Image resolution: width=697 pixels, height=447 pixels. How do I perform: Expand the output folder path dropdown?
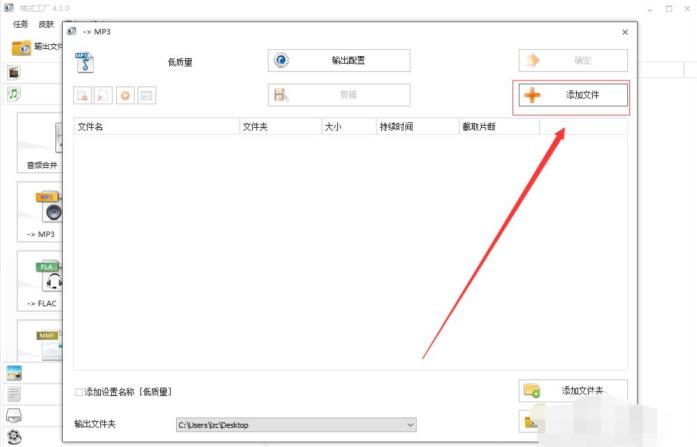click(x=410, y=425)
